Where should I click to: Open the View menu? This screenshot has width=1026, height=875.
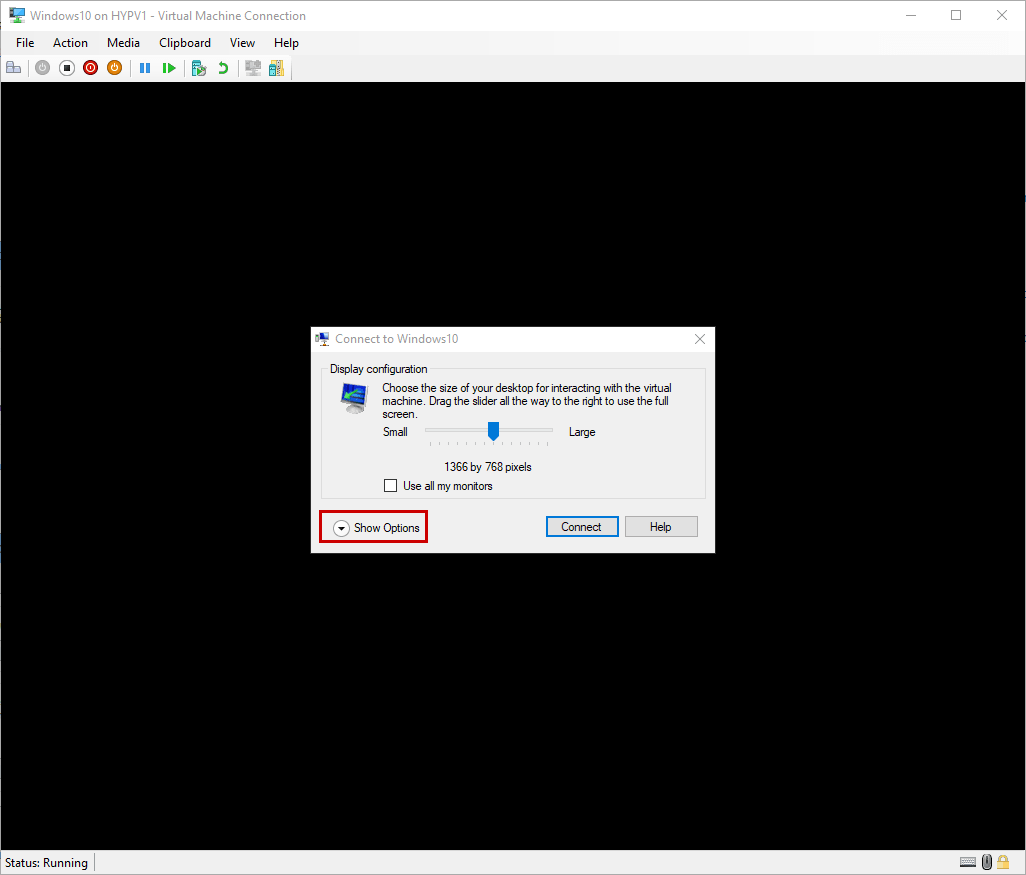pyautogui.click(x=242, y=43)
